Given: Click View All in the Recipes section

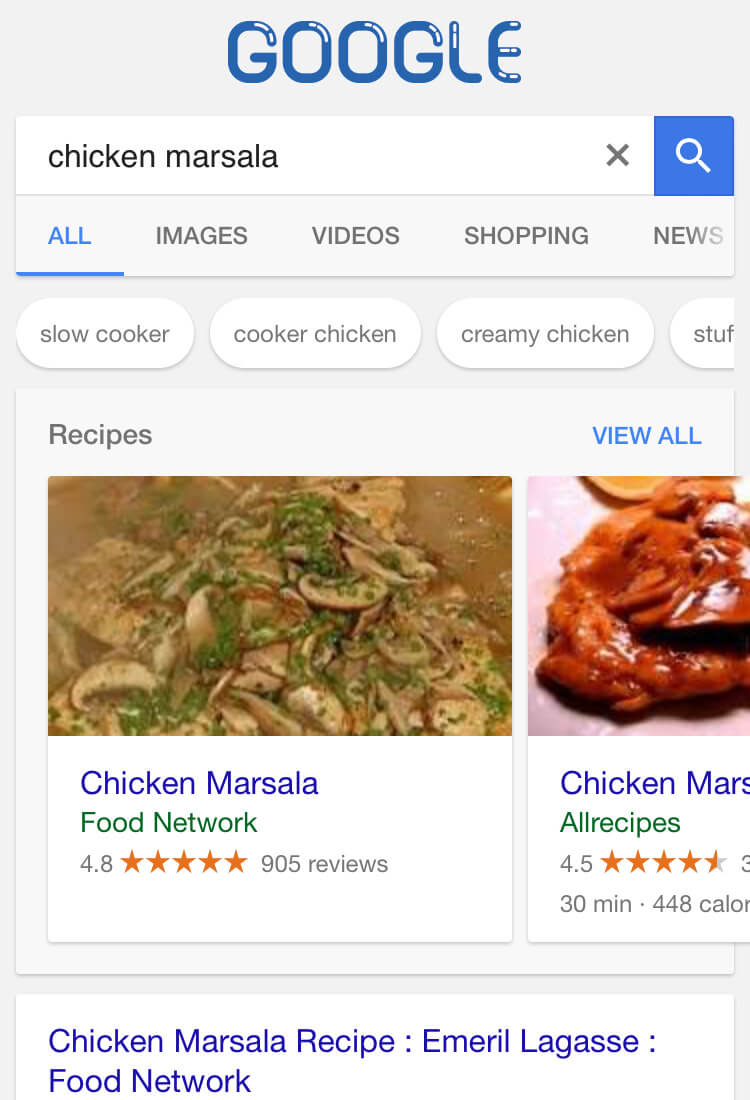Looking at the screenshot, I should [646, 436].
